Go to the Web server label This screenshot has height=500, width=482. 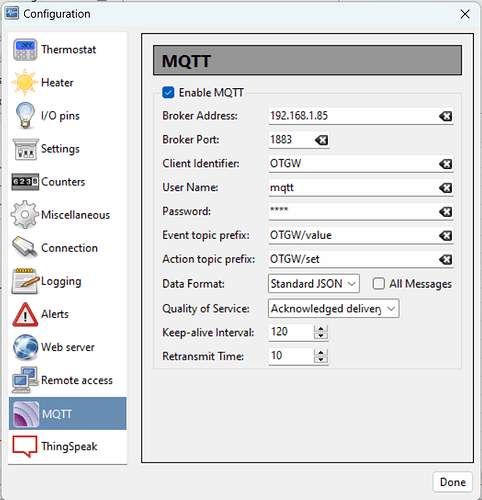click(68, 347)
